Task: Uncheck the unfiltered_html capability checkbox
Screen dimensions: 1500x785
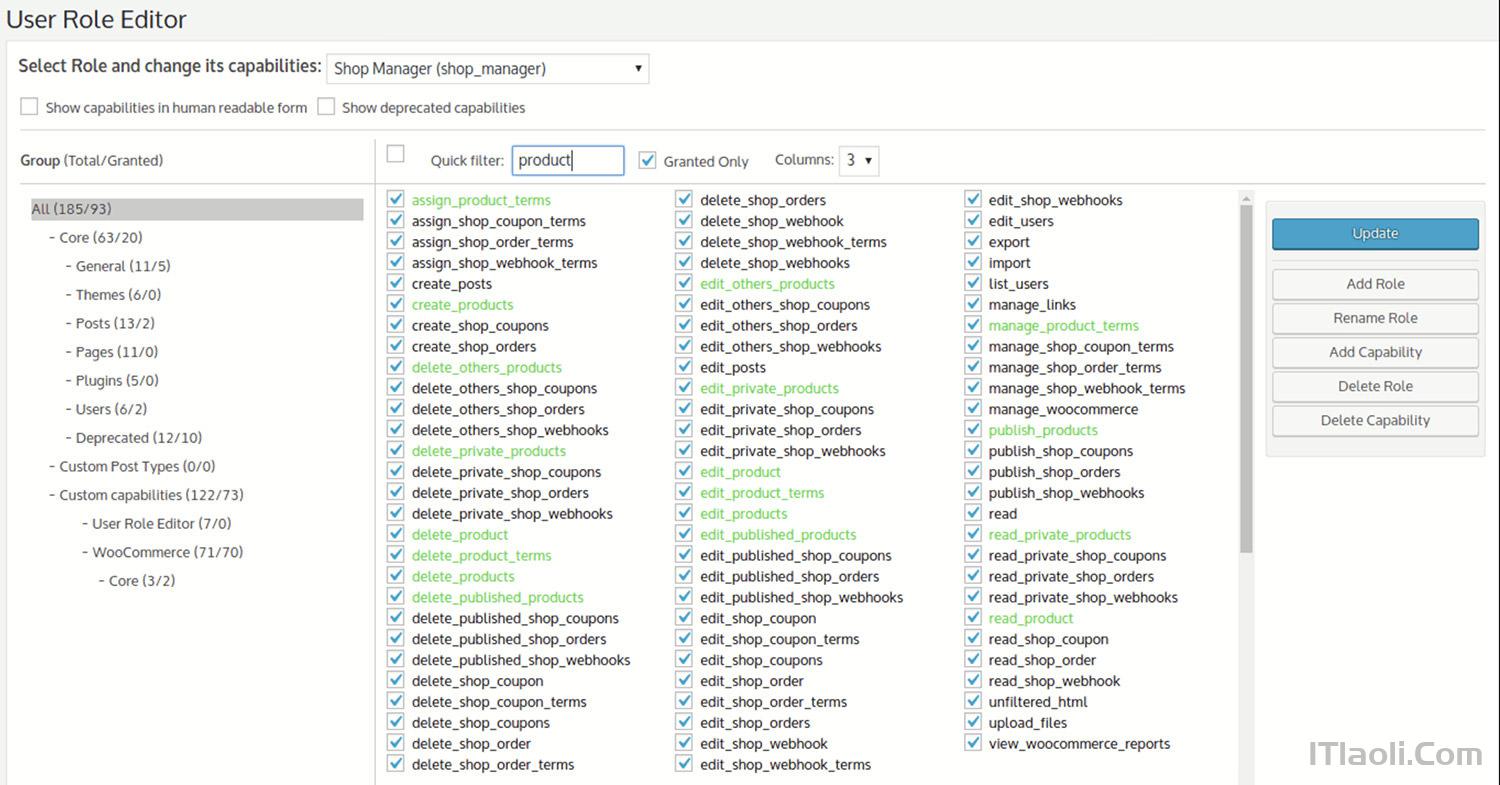Action: 973,702
